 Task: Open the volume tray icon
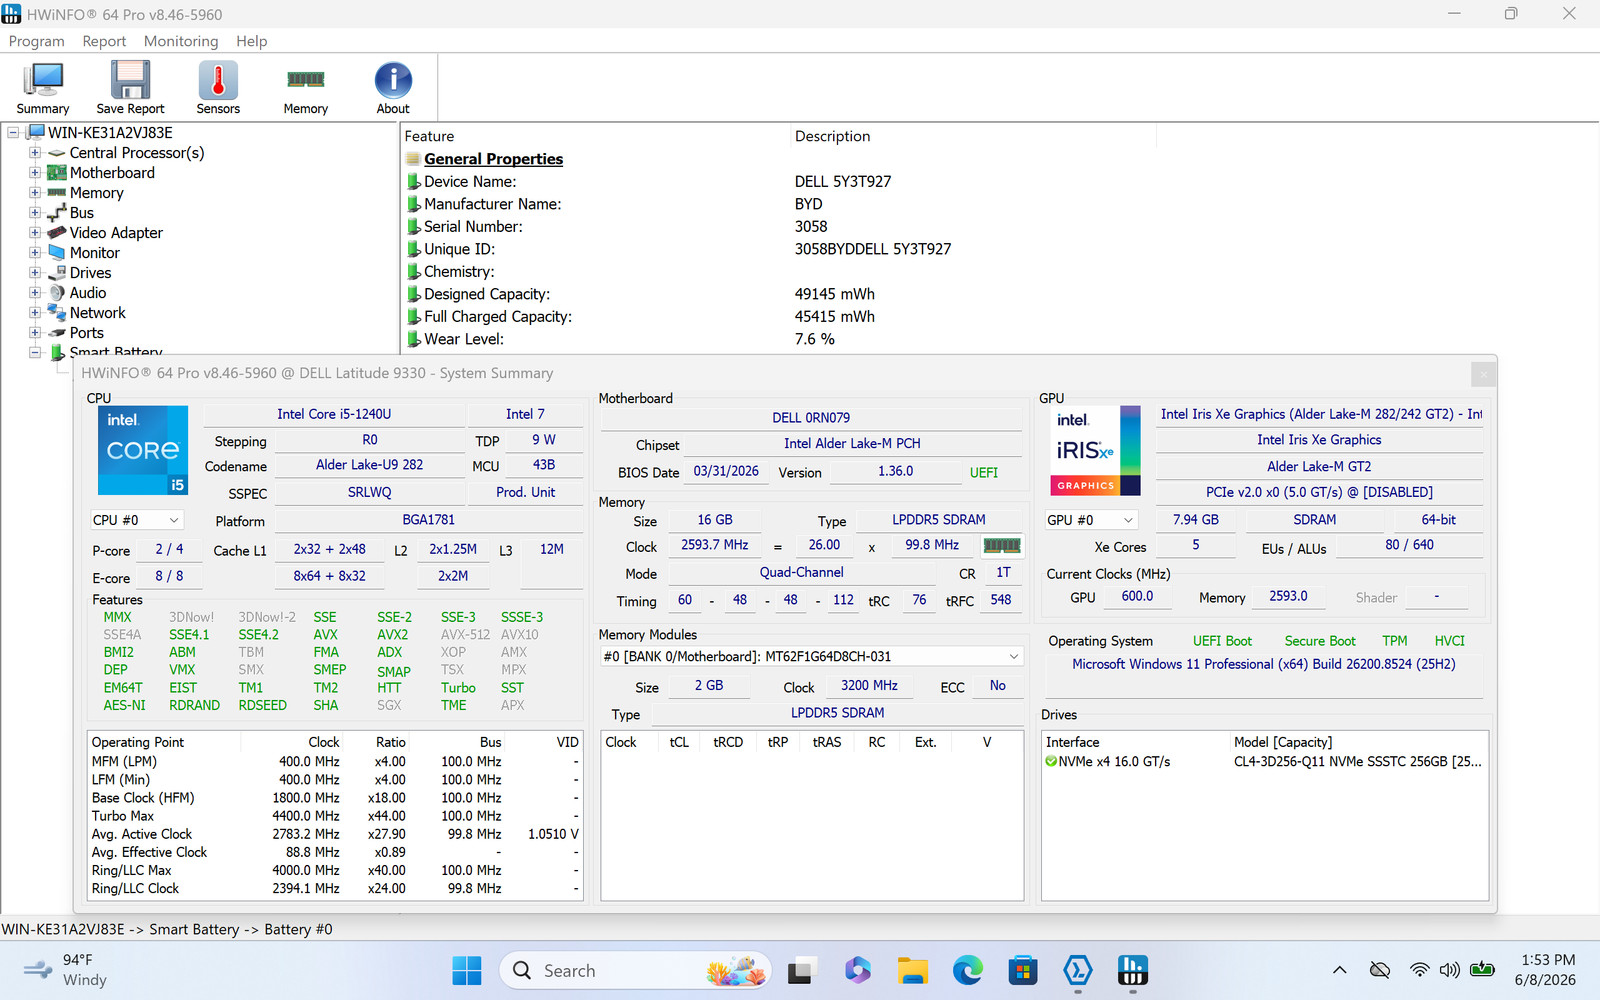[1450, 970]
